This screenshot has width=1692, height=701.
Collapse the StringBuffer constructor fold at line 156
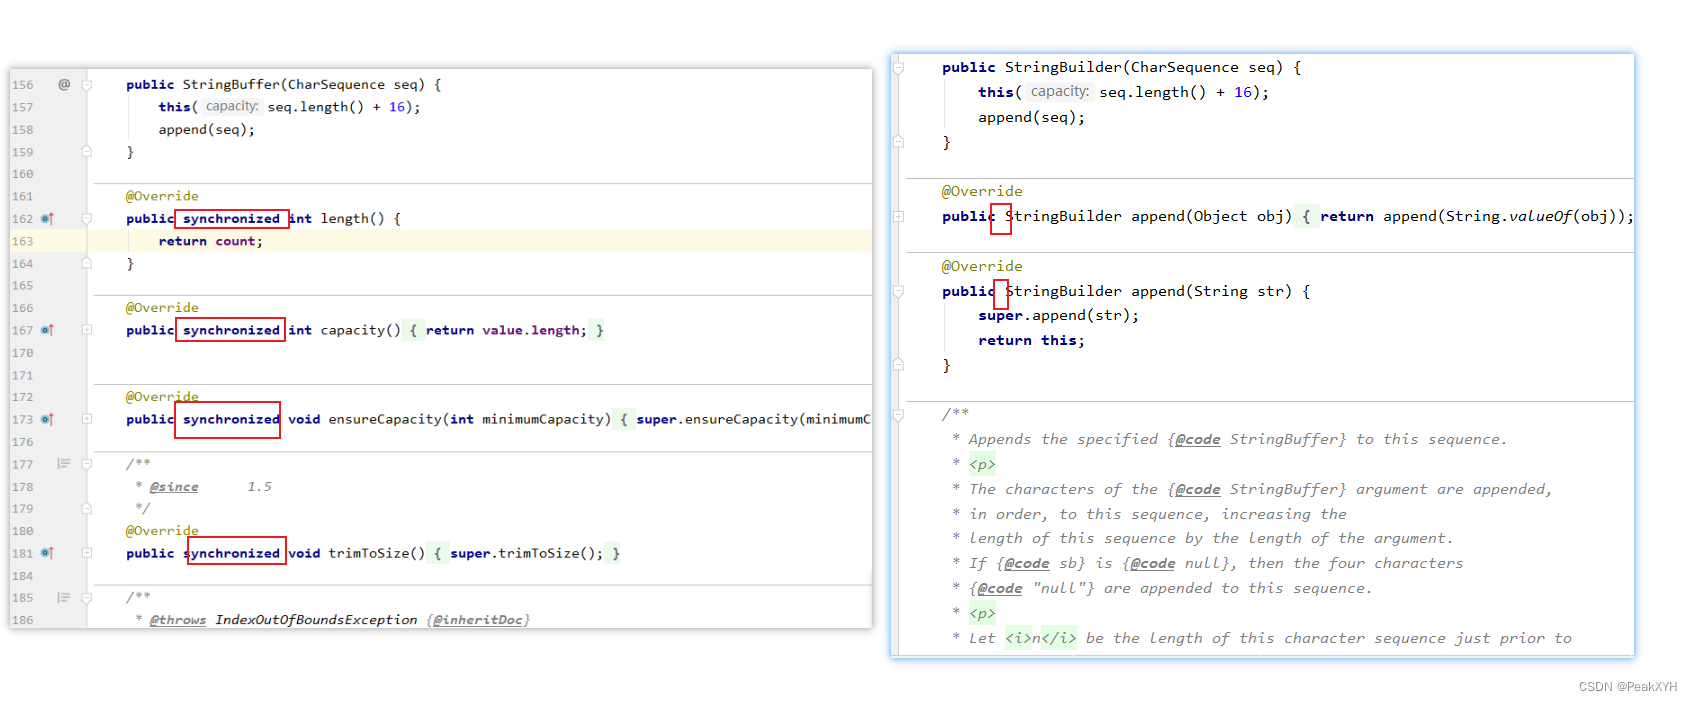click(87, 85)
